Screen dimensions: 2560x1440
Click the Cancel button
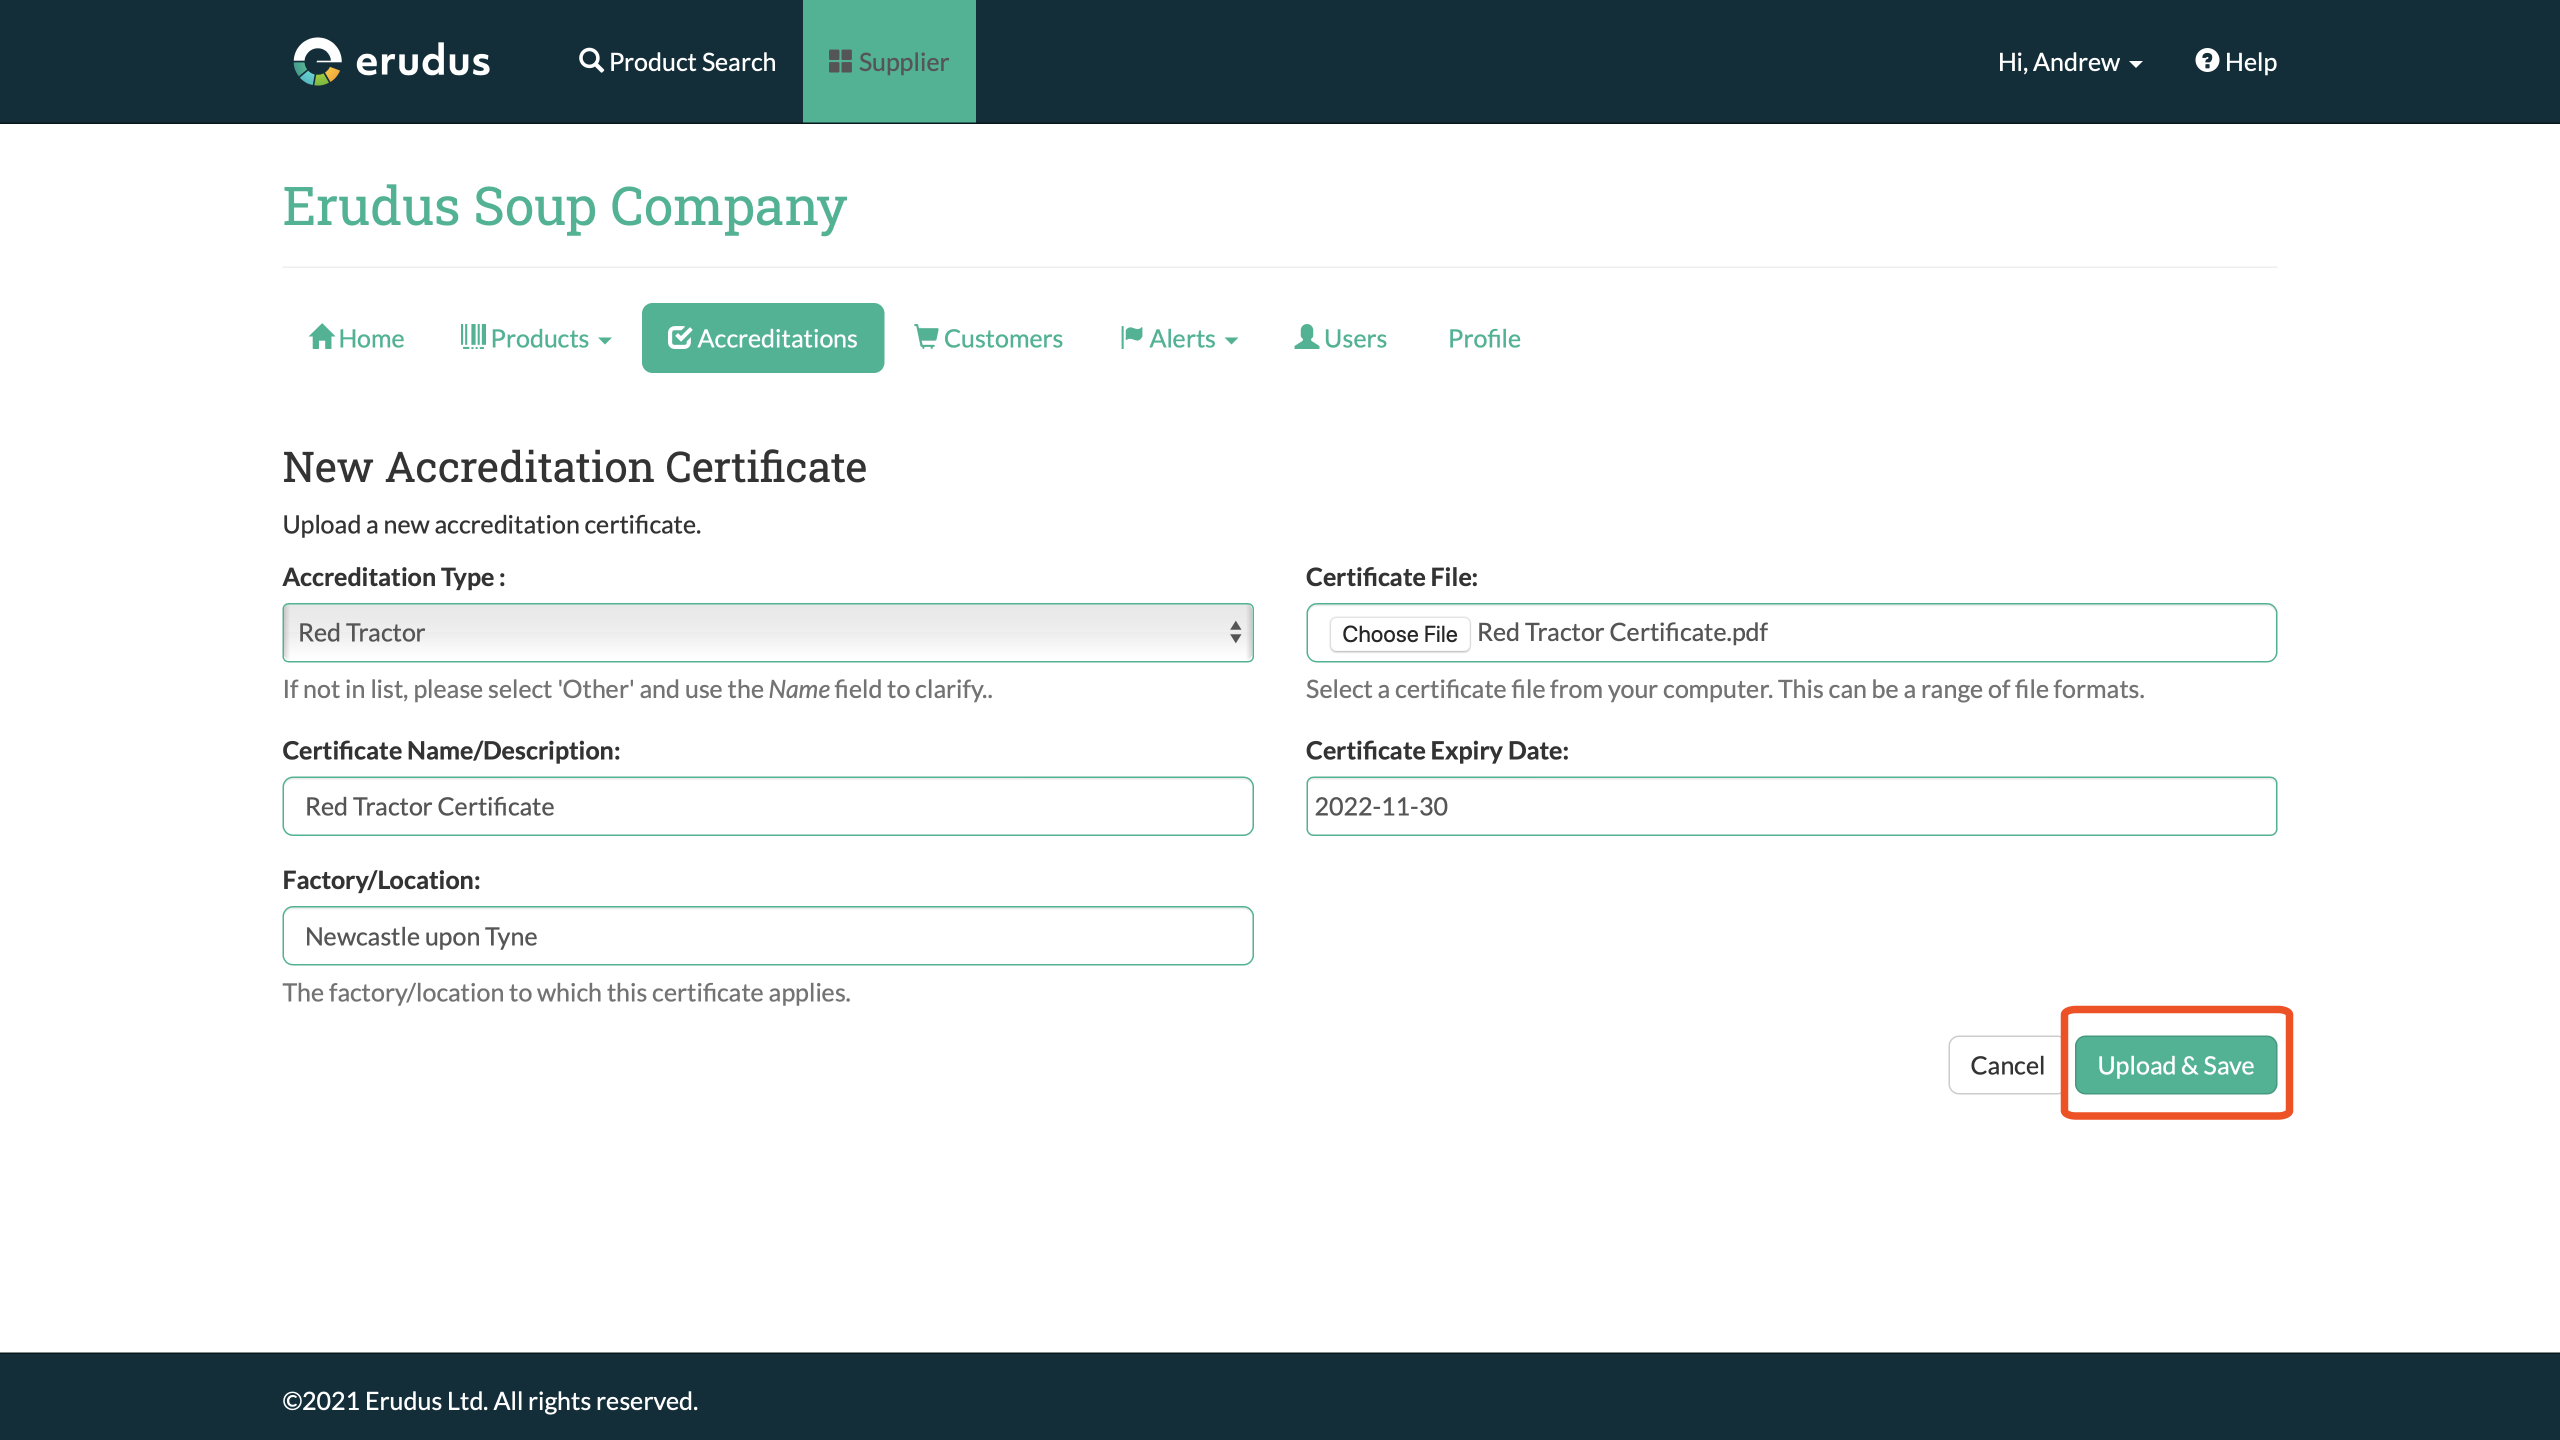(2006, 1065)
